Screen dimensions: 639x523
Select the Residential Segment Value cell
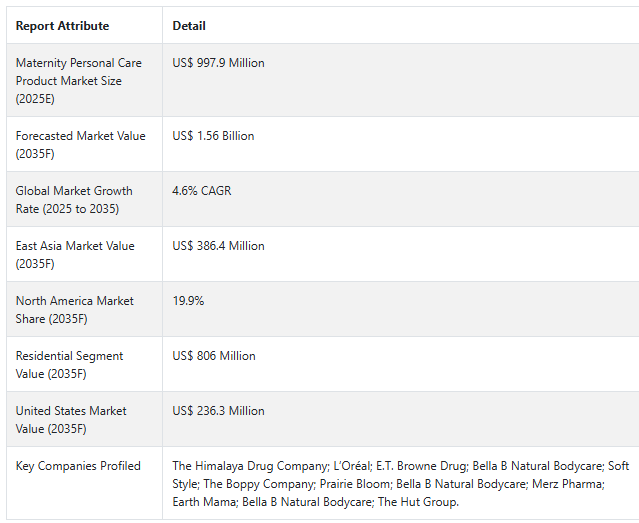coord(70,365)
